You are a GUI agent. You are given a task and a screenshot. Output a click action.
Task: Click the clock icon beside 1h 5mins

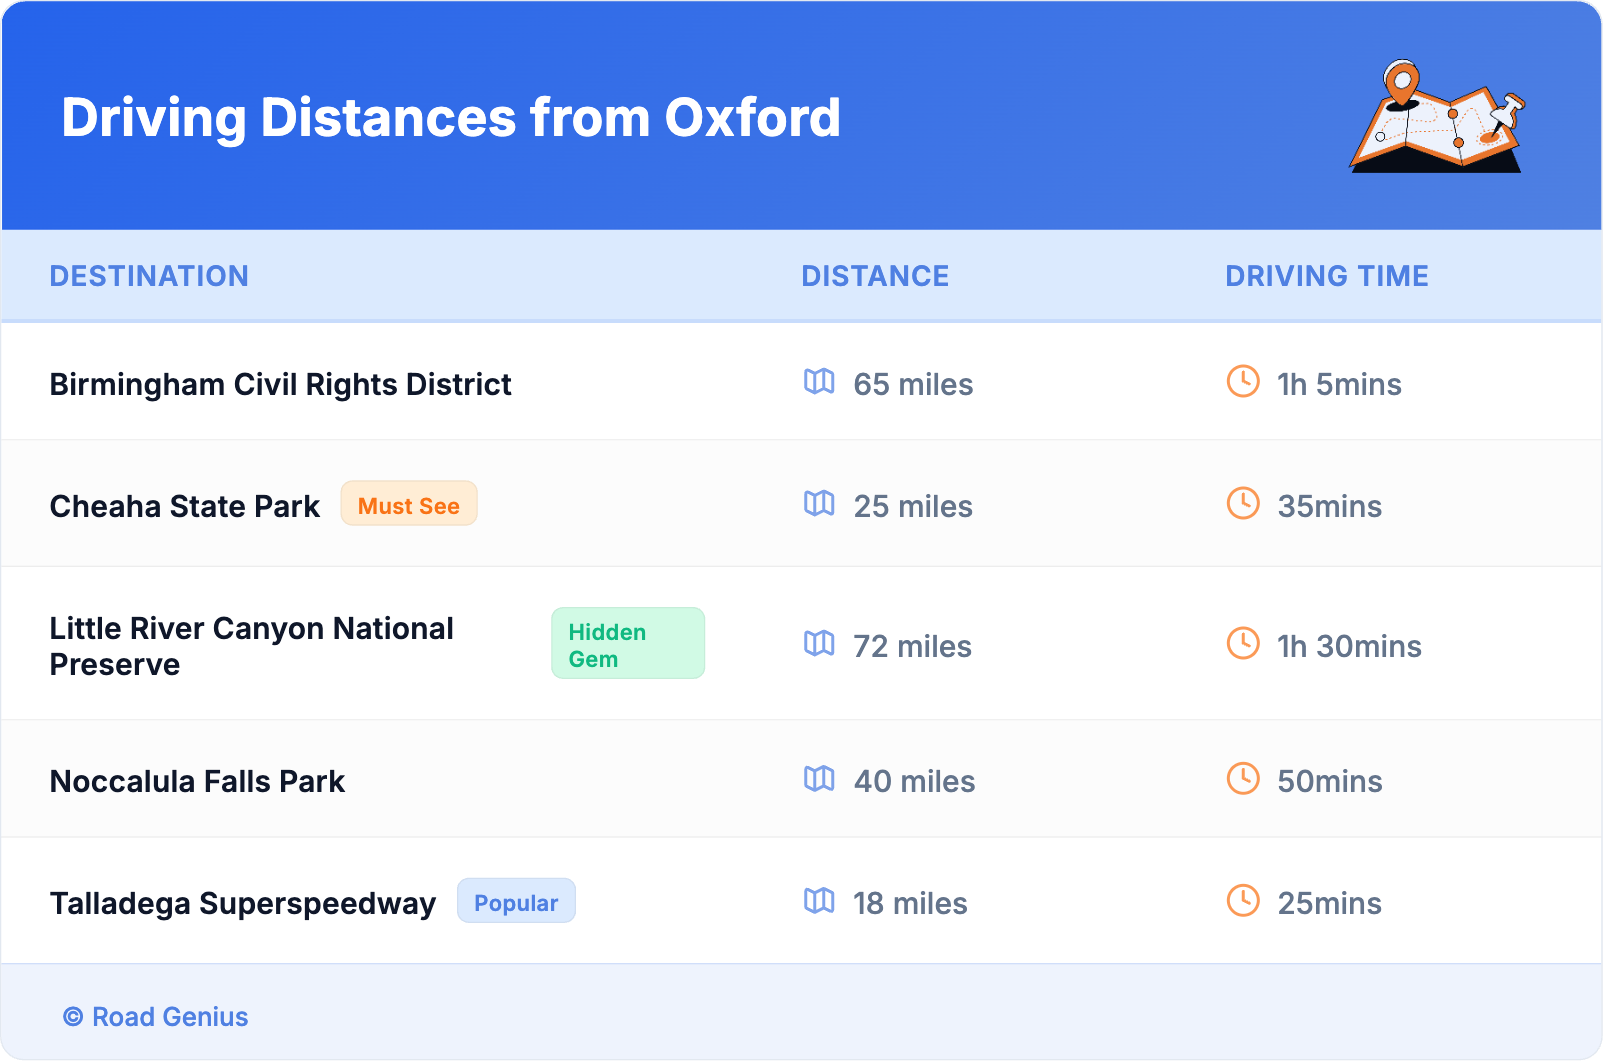pos(1243,382)
